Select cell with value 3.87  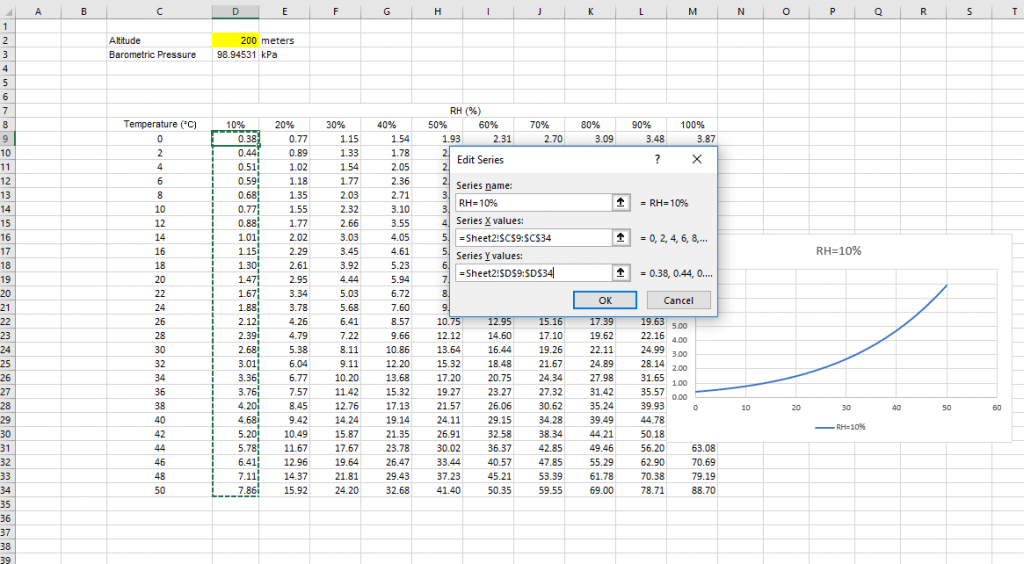pyautogui.click(x=692, y=138)
